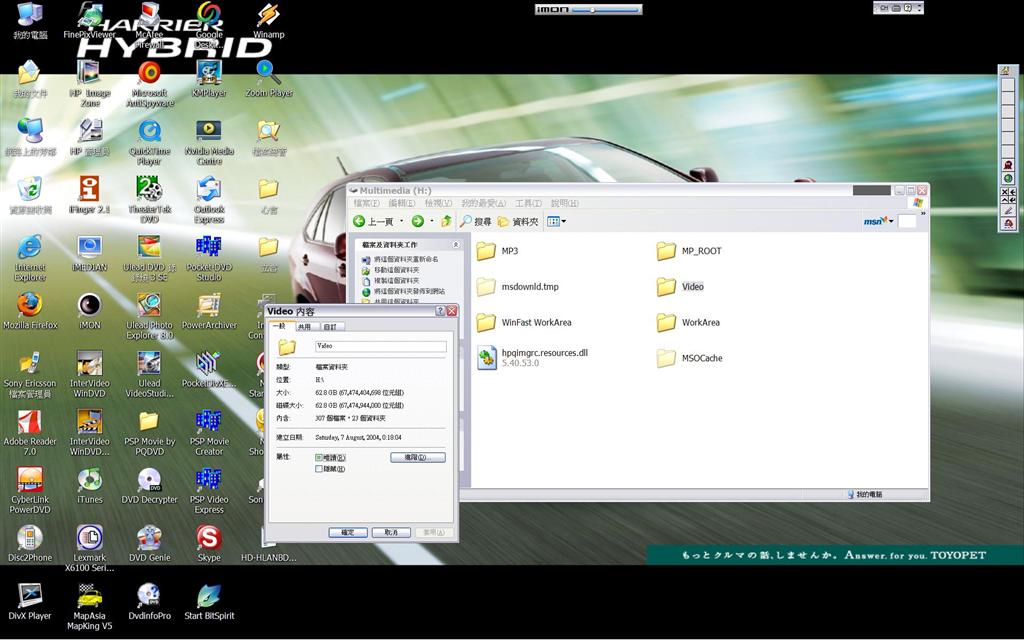Click the OK (確定) button in Properties
The image size is (1024, 640).
347,532
